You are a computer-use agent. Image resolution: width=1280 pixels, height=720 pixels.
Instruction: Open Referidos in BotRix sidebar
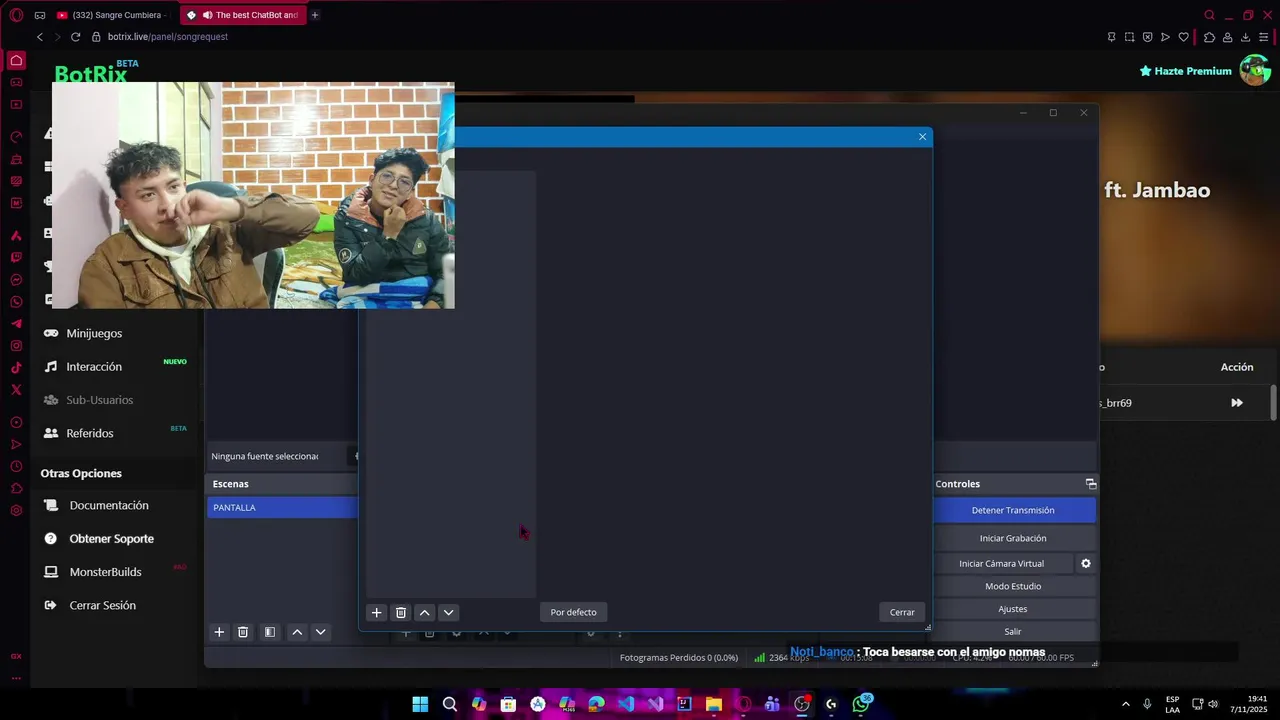pos(90,433)
